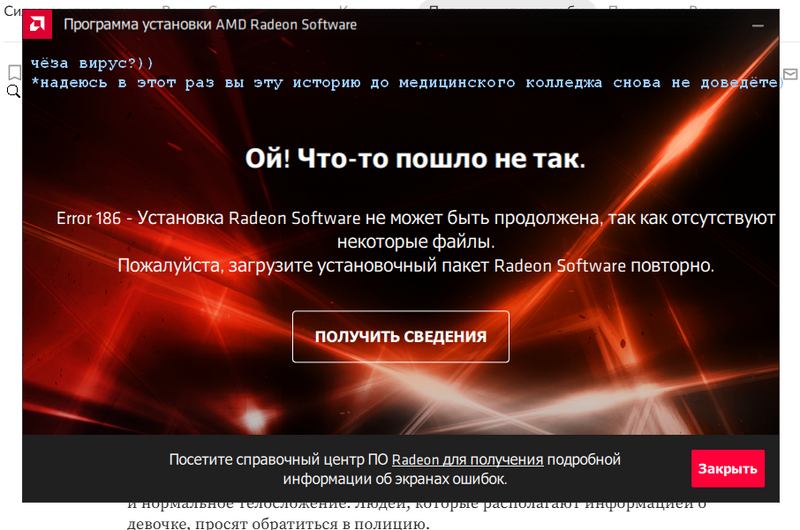The image size is (800, 530).
Task: Click the ПОЛУЧИТЬ СВЕДЕНИЯ button
Action: 401,337
